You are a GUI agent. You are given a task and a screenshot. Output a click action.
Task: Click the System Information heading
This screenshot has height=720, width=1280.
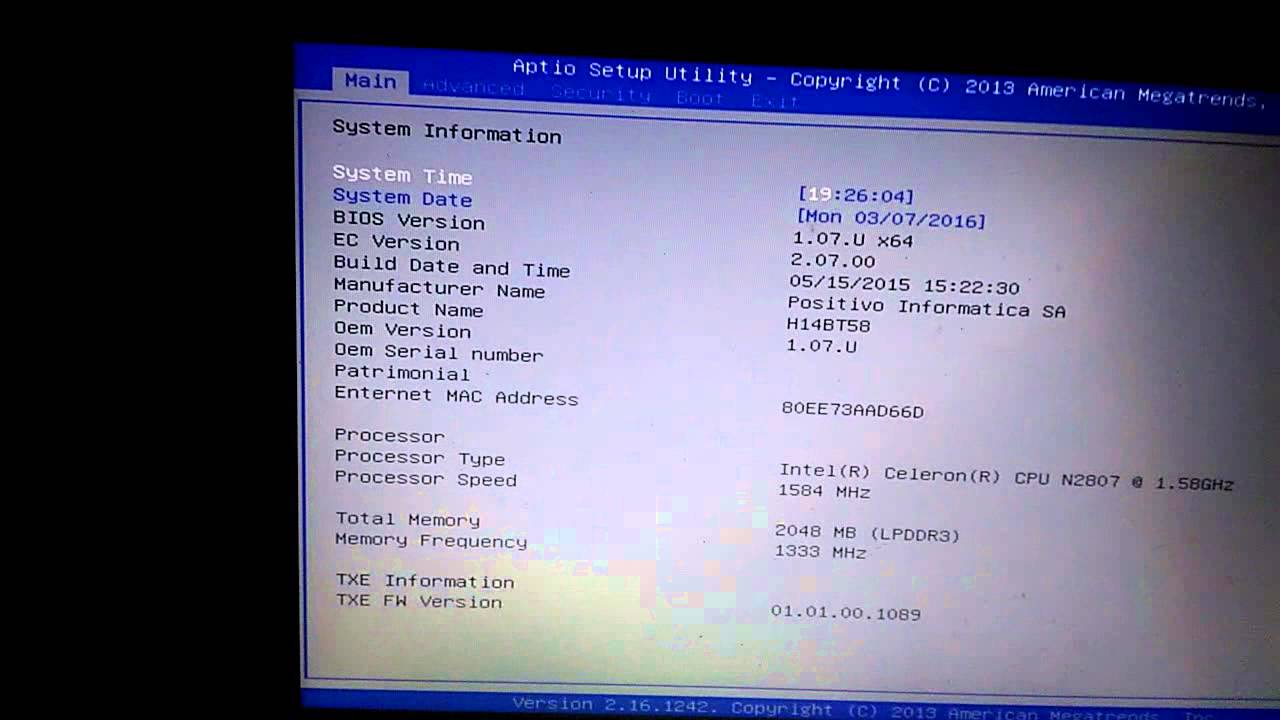click(446, 132)
